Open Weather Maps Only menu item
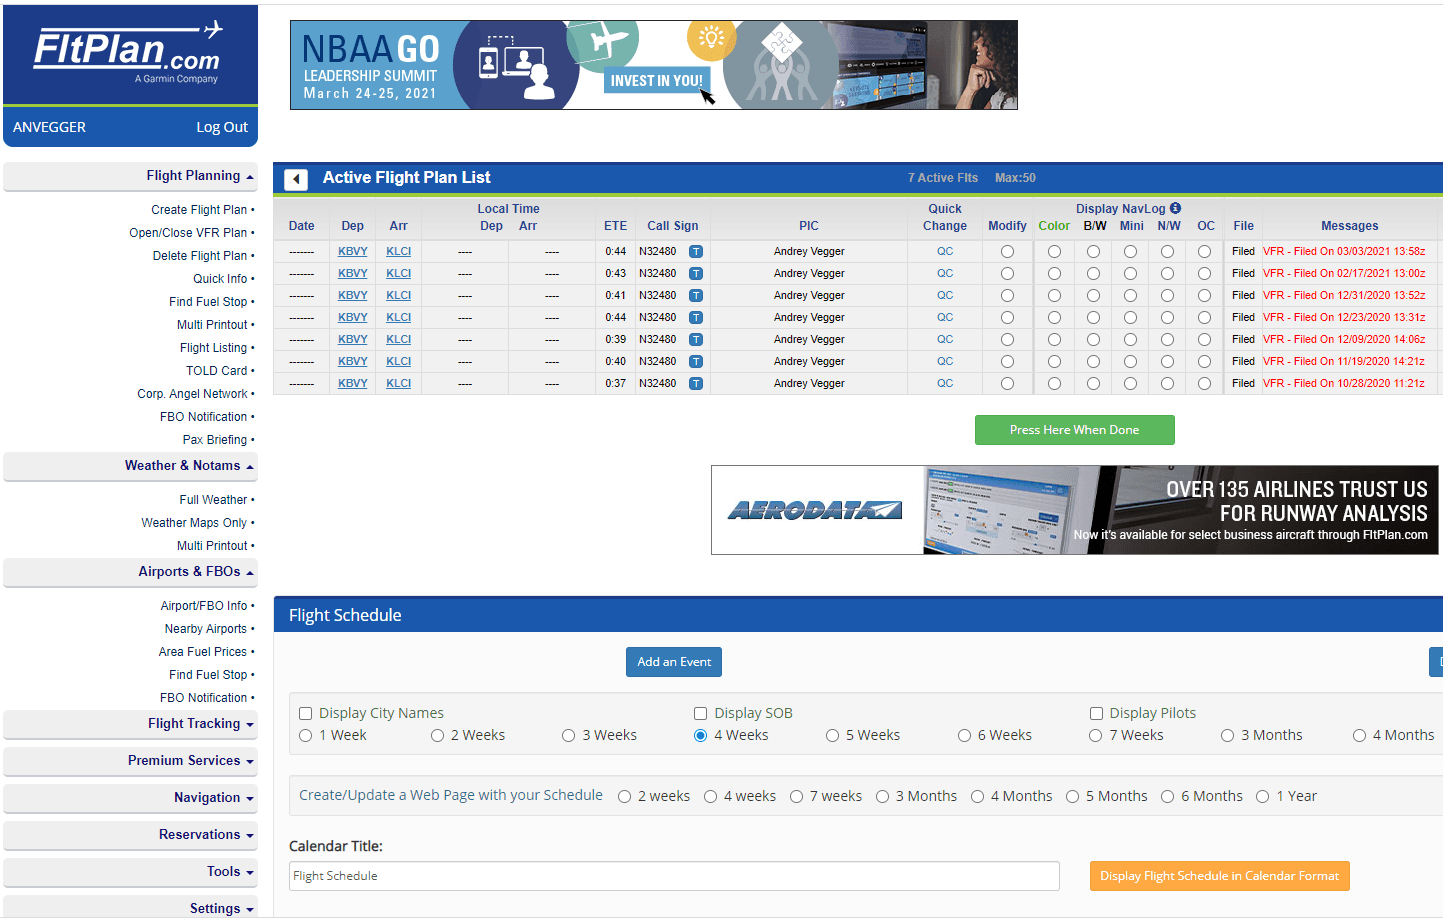 click(x=194, y=523)
